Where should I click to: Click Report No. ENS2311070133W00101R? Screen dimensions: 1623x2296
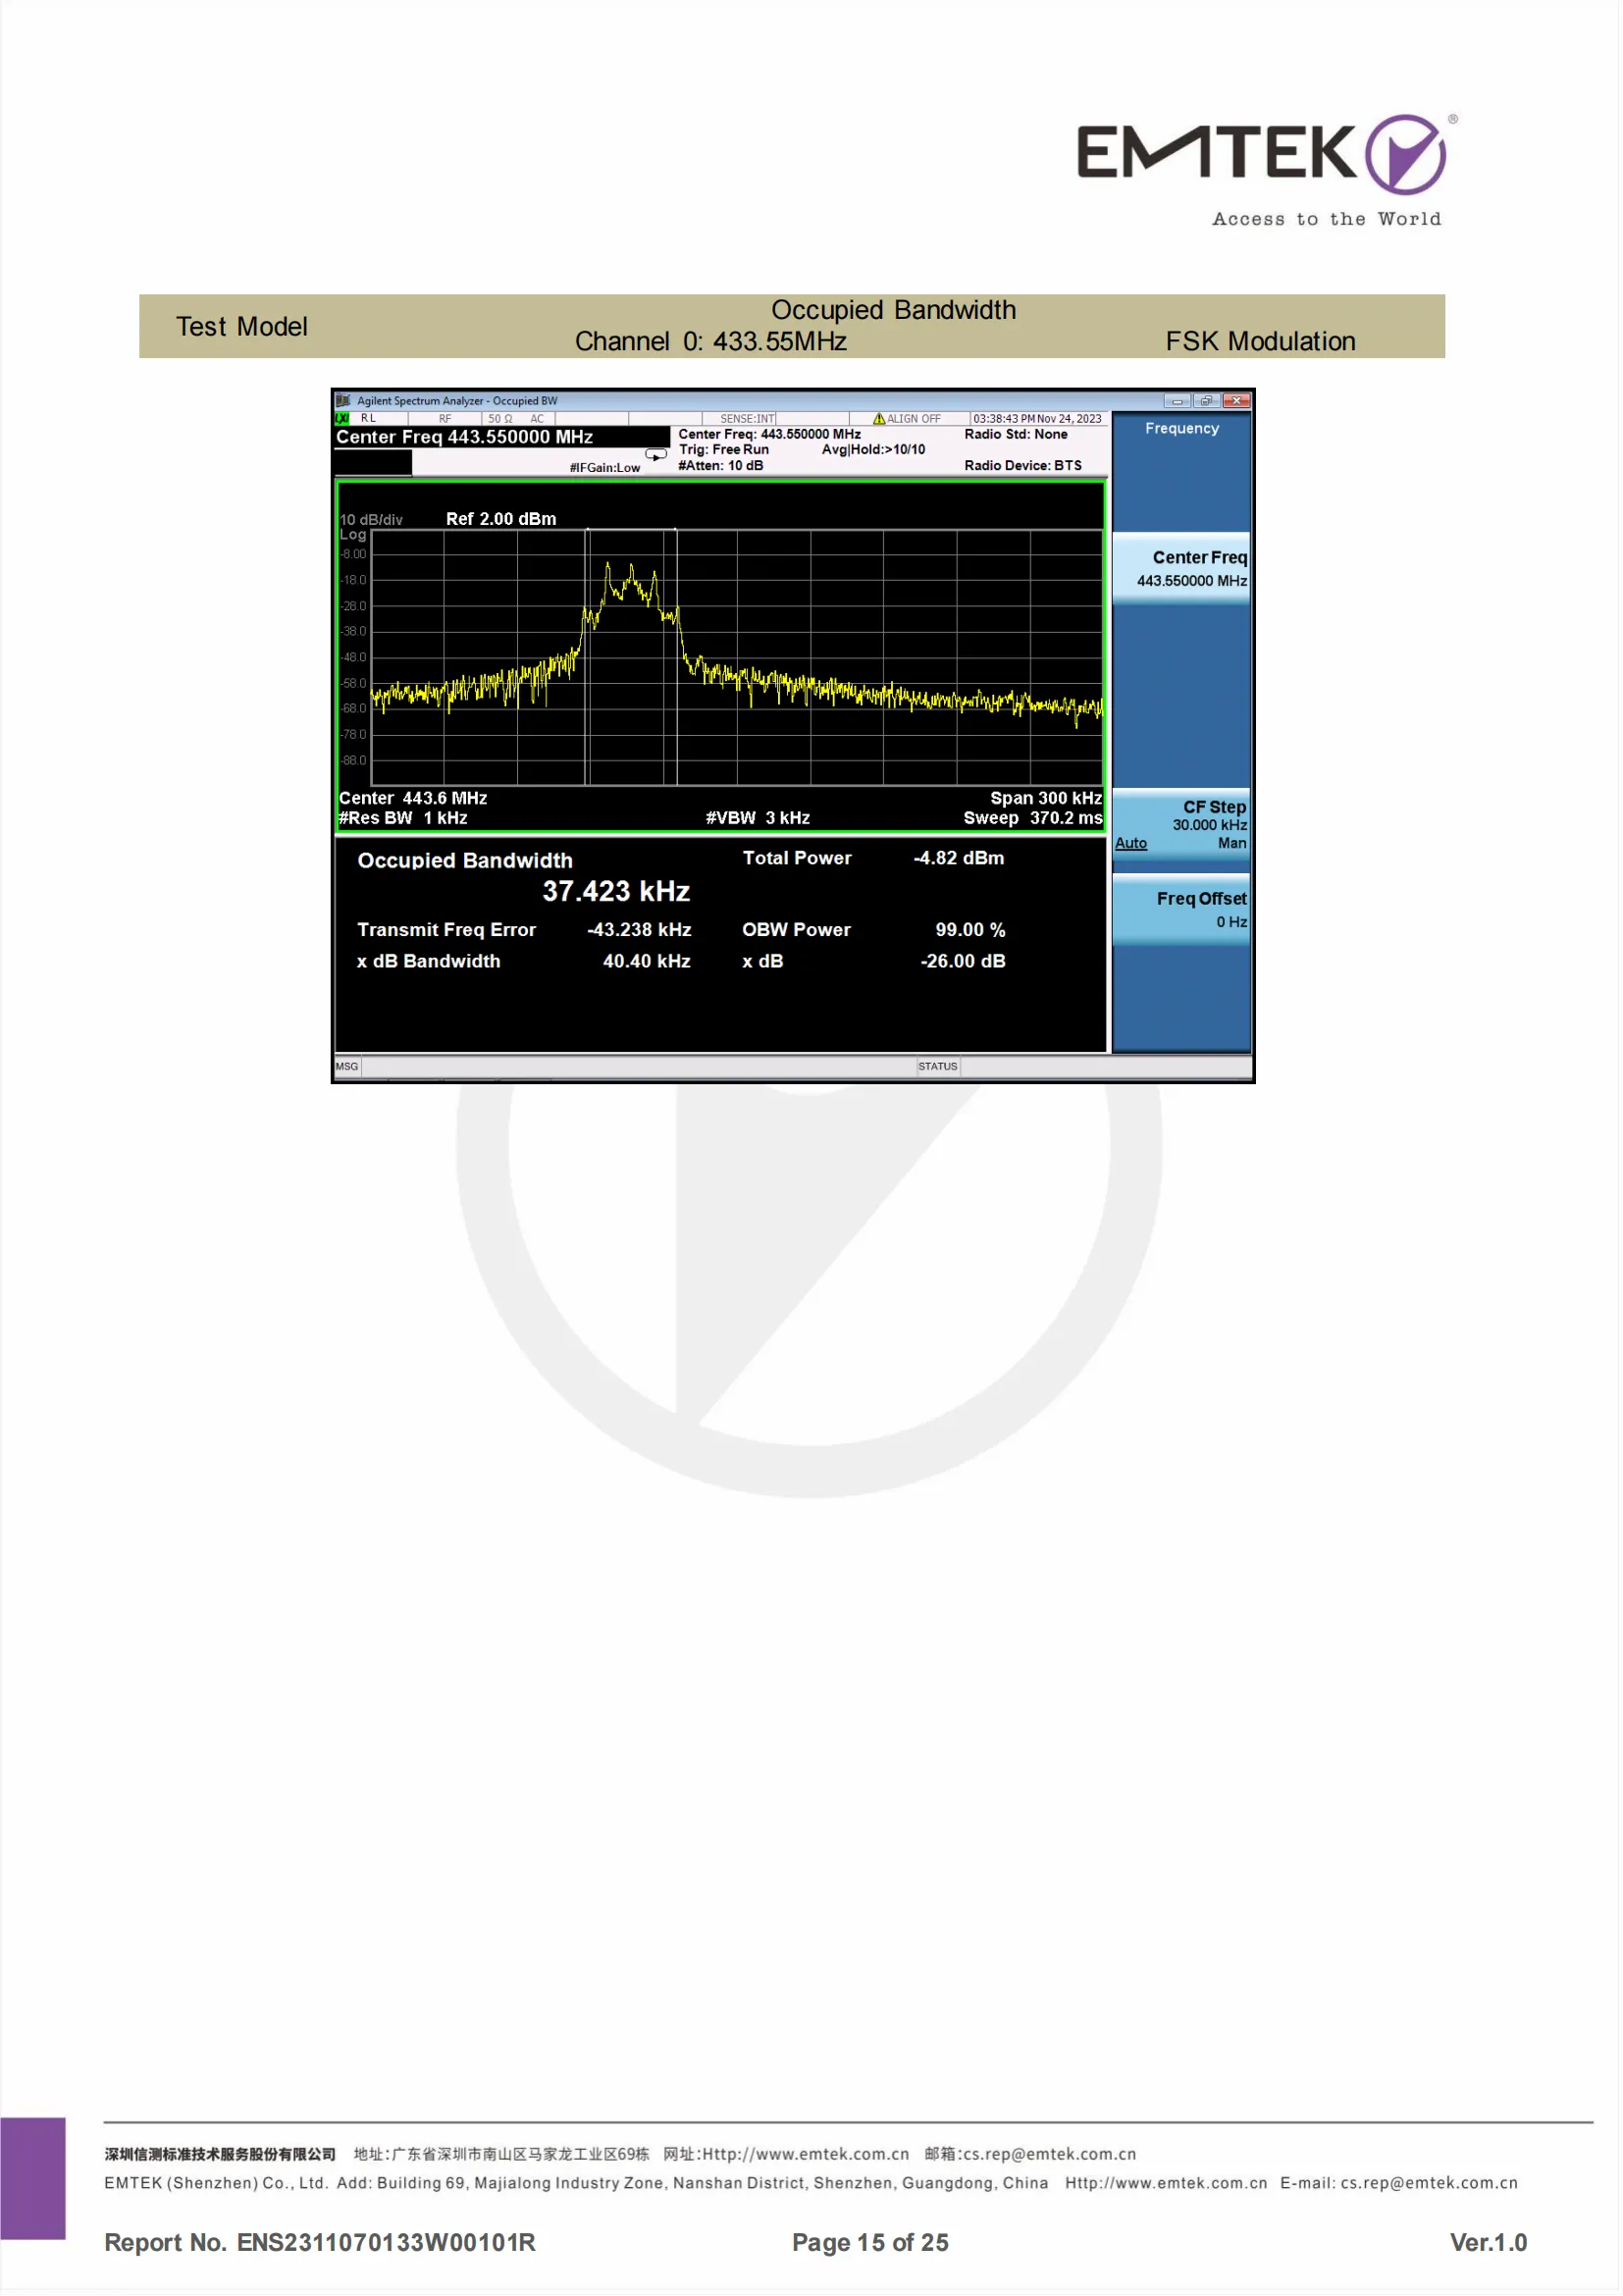[x=320, y=2243]
